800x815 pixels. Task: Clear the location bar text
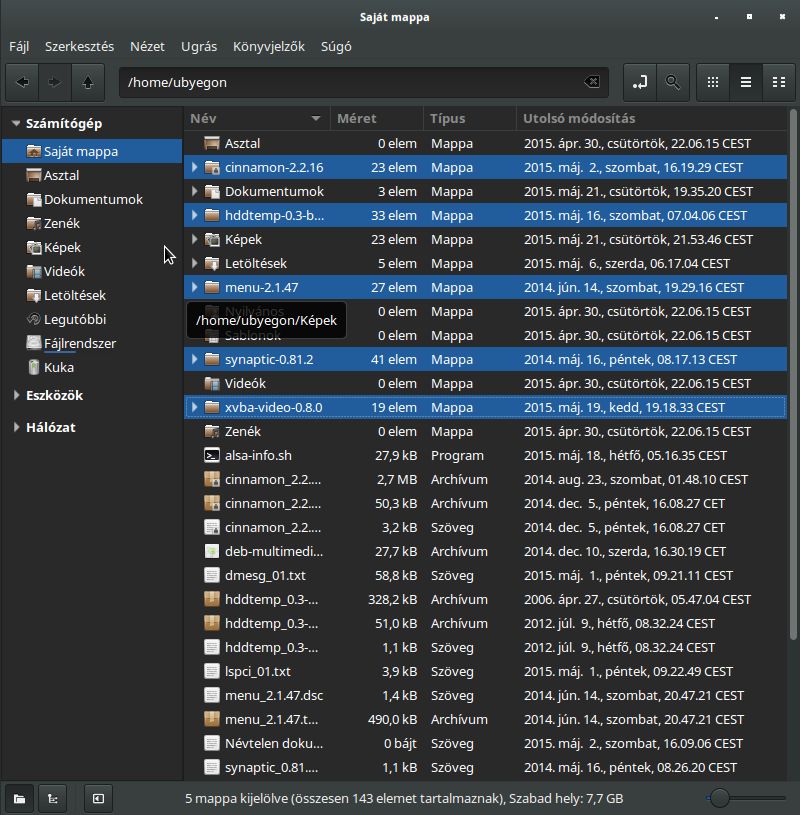[x=592, y=82]
